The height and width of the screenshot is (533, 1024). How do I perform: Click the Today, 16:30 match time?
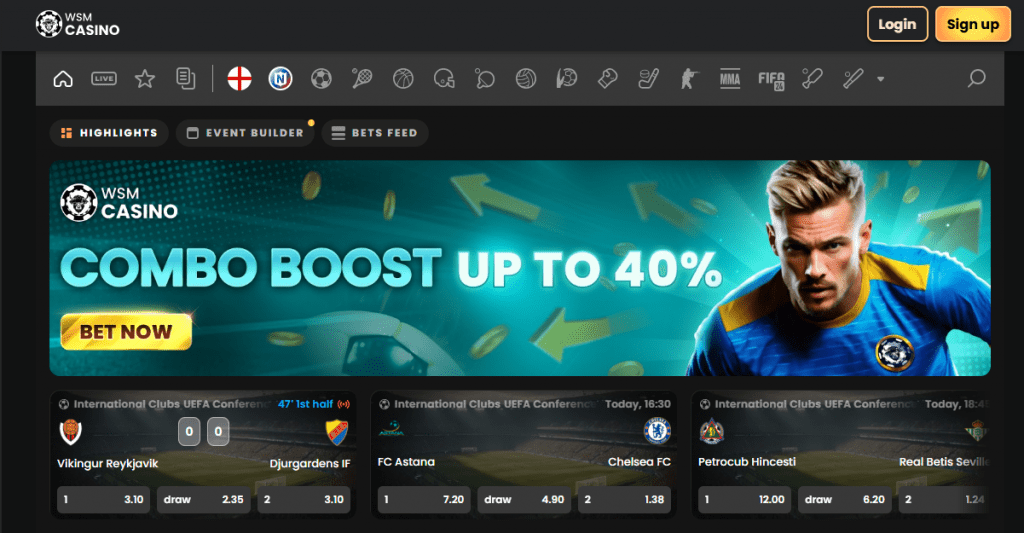click(638, 404)
